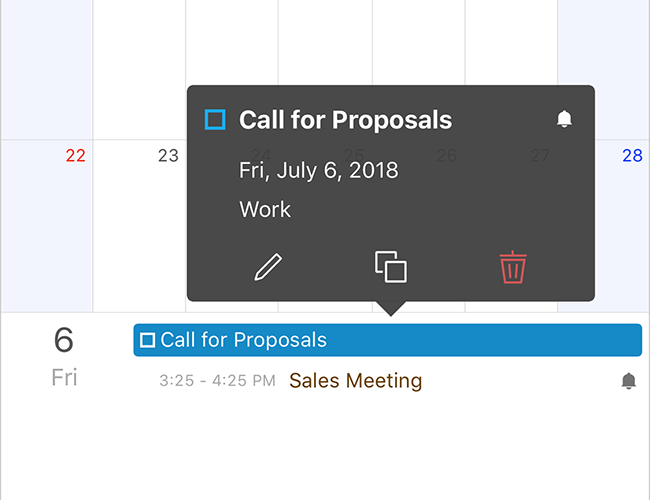Open the Sales Meeting event
The width and height of the screenshot is (650, 500).
coord(355,381)
